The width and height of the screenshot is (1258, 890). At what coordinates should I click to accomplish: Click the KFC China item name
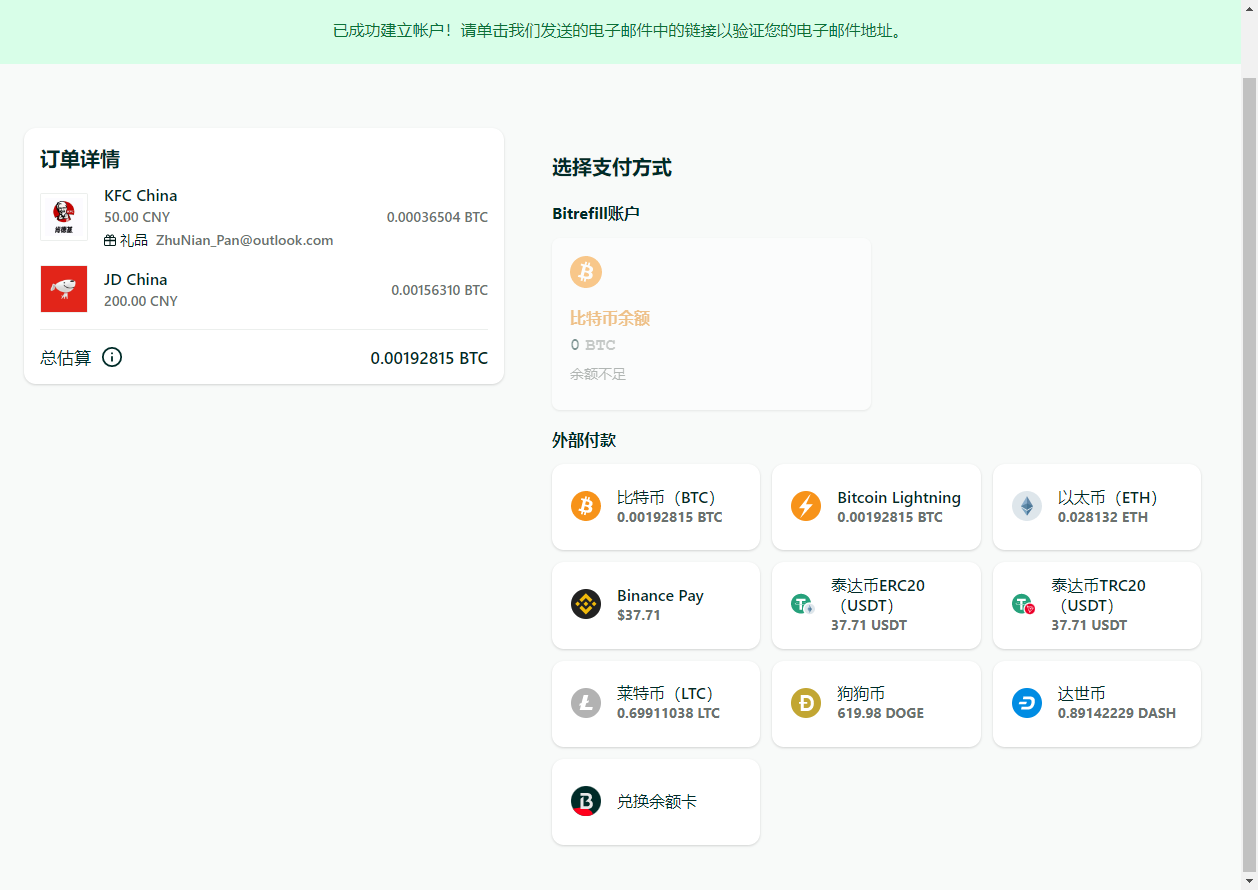coord(141,195)
